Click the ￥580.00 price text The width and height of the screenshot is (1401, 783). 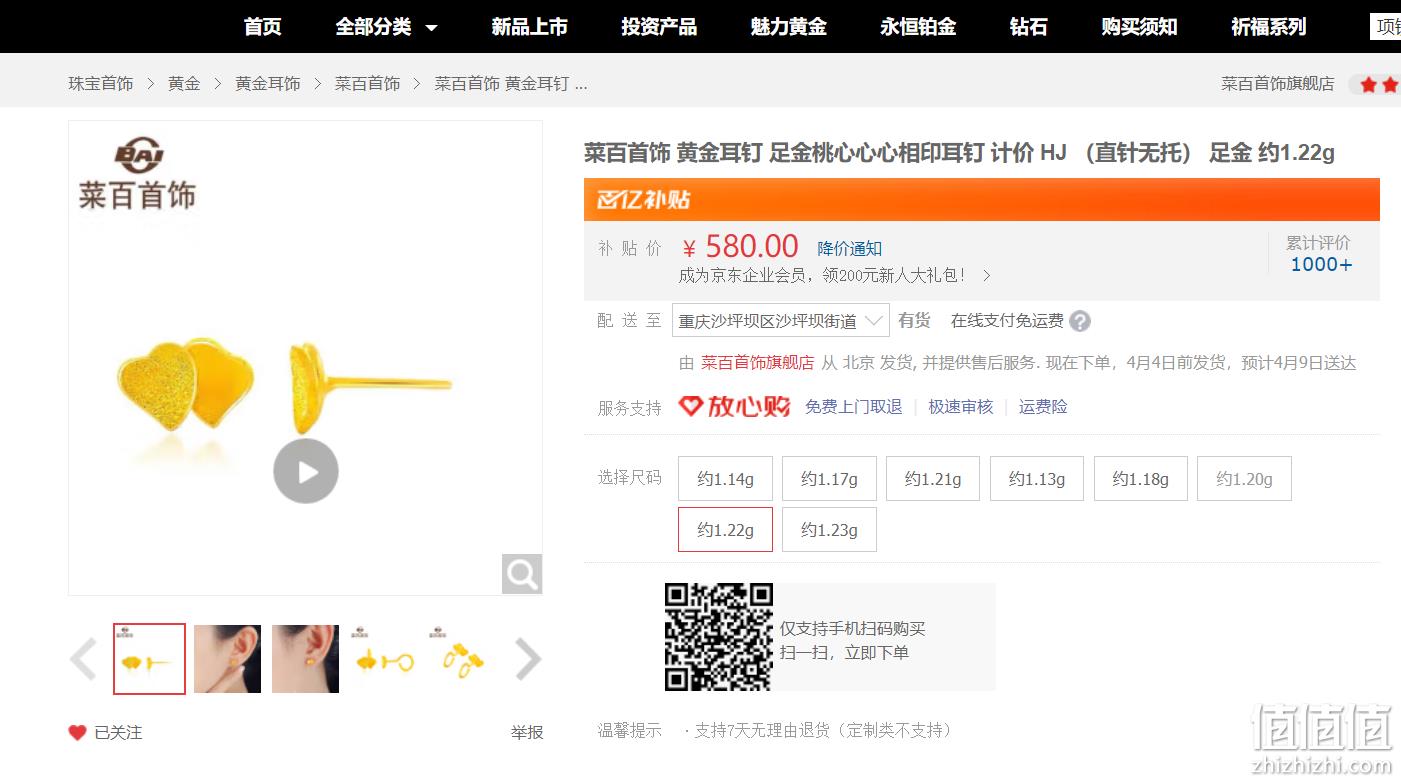[740, 246]
